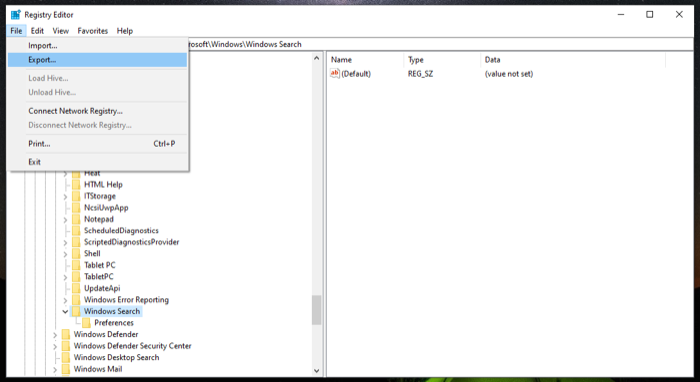Choose Print... from the File menu
Viewport: 700px width, 382px height.
[97, 144]
